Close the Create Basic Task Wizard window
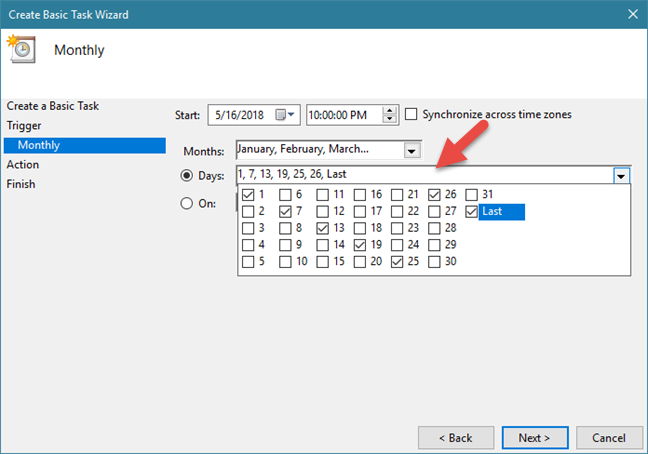648x454 pixels. [630, 14]
